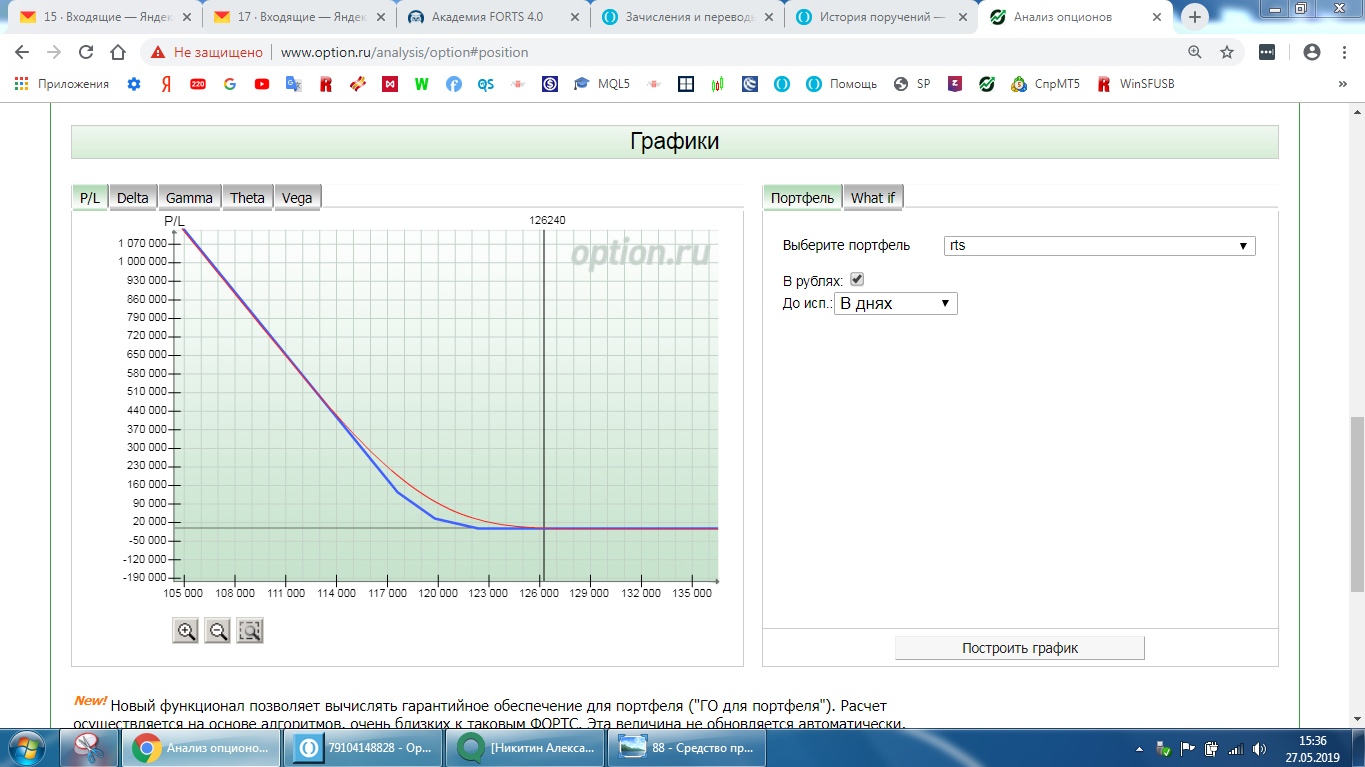The image size is (1365, 767).
Task: Switch to the Delta chart tab
Action: coord(132,197)
